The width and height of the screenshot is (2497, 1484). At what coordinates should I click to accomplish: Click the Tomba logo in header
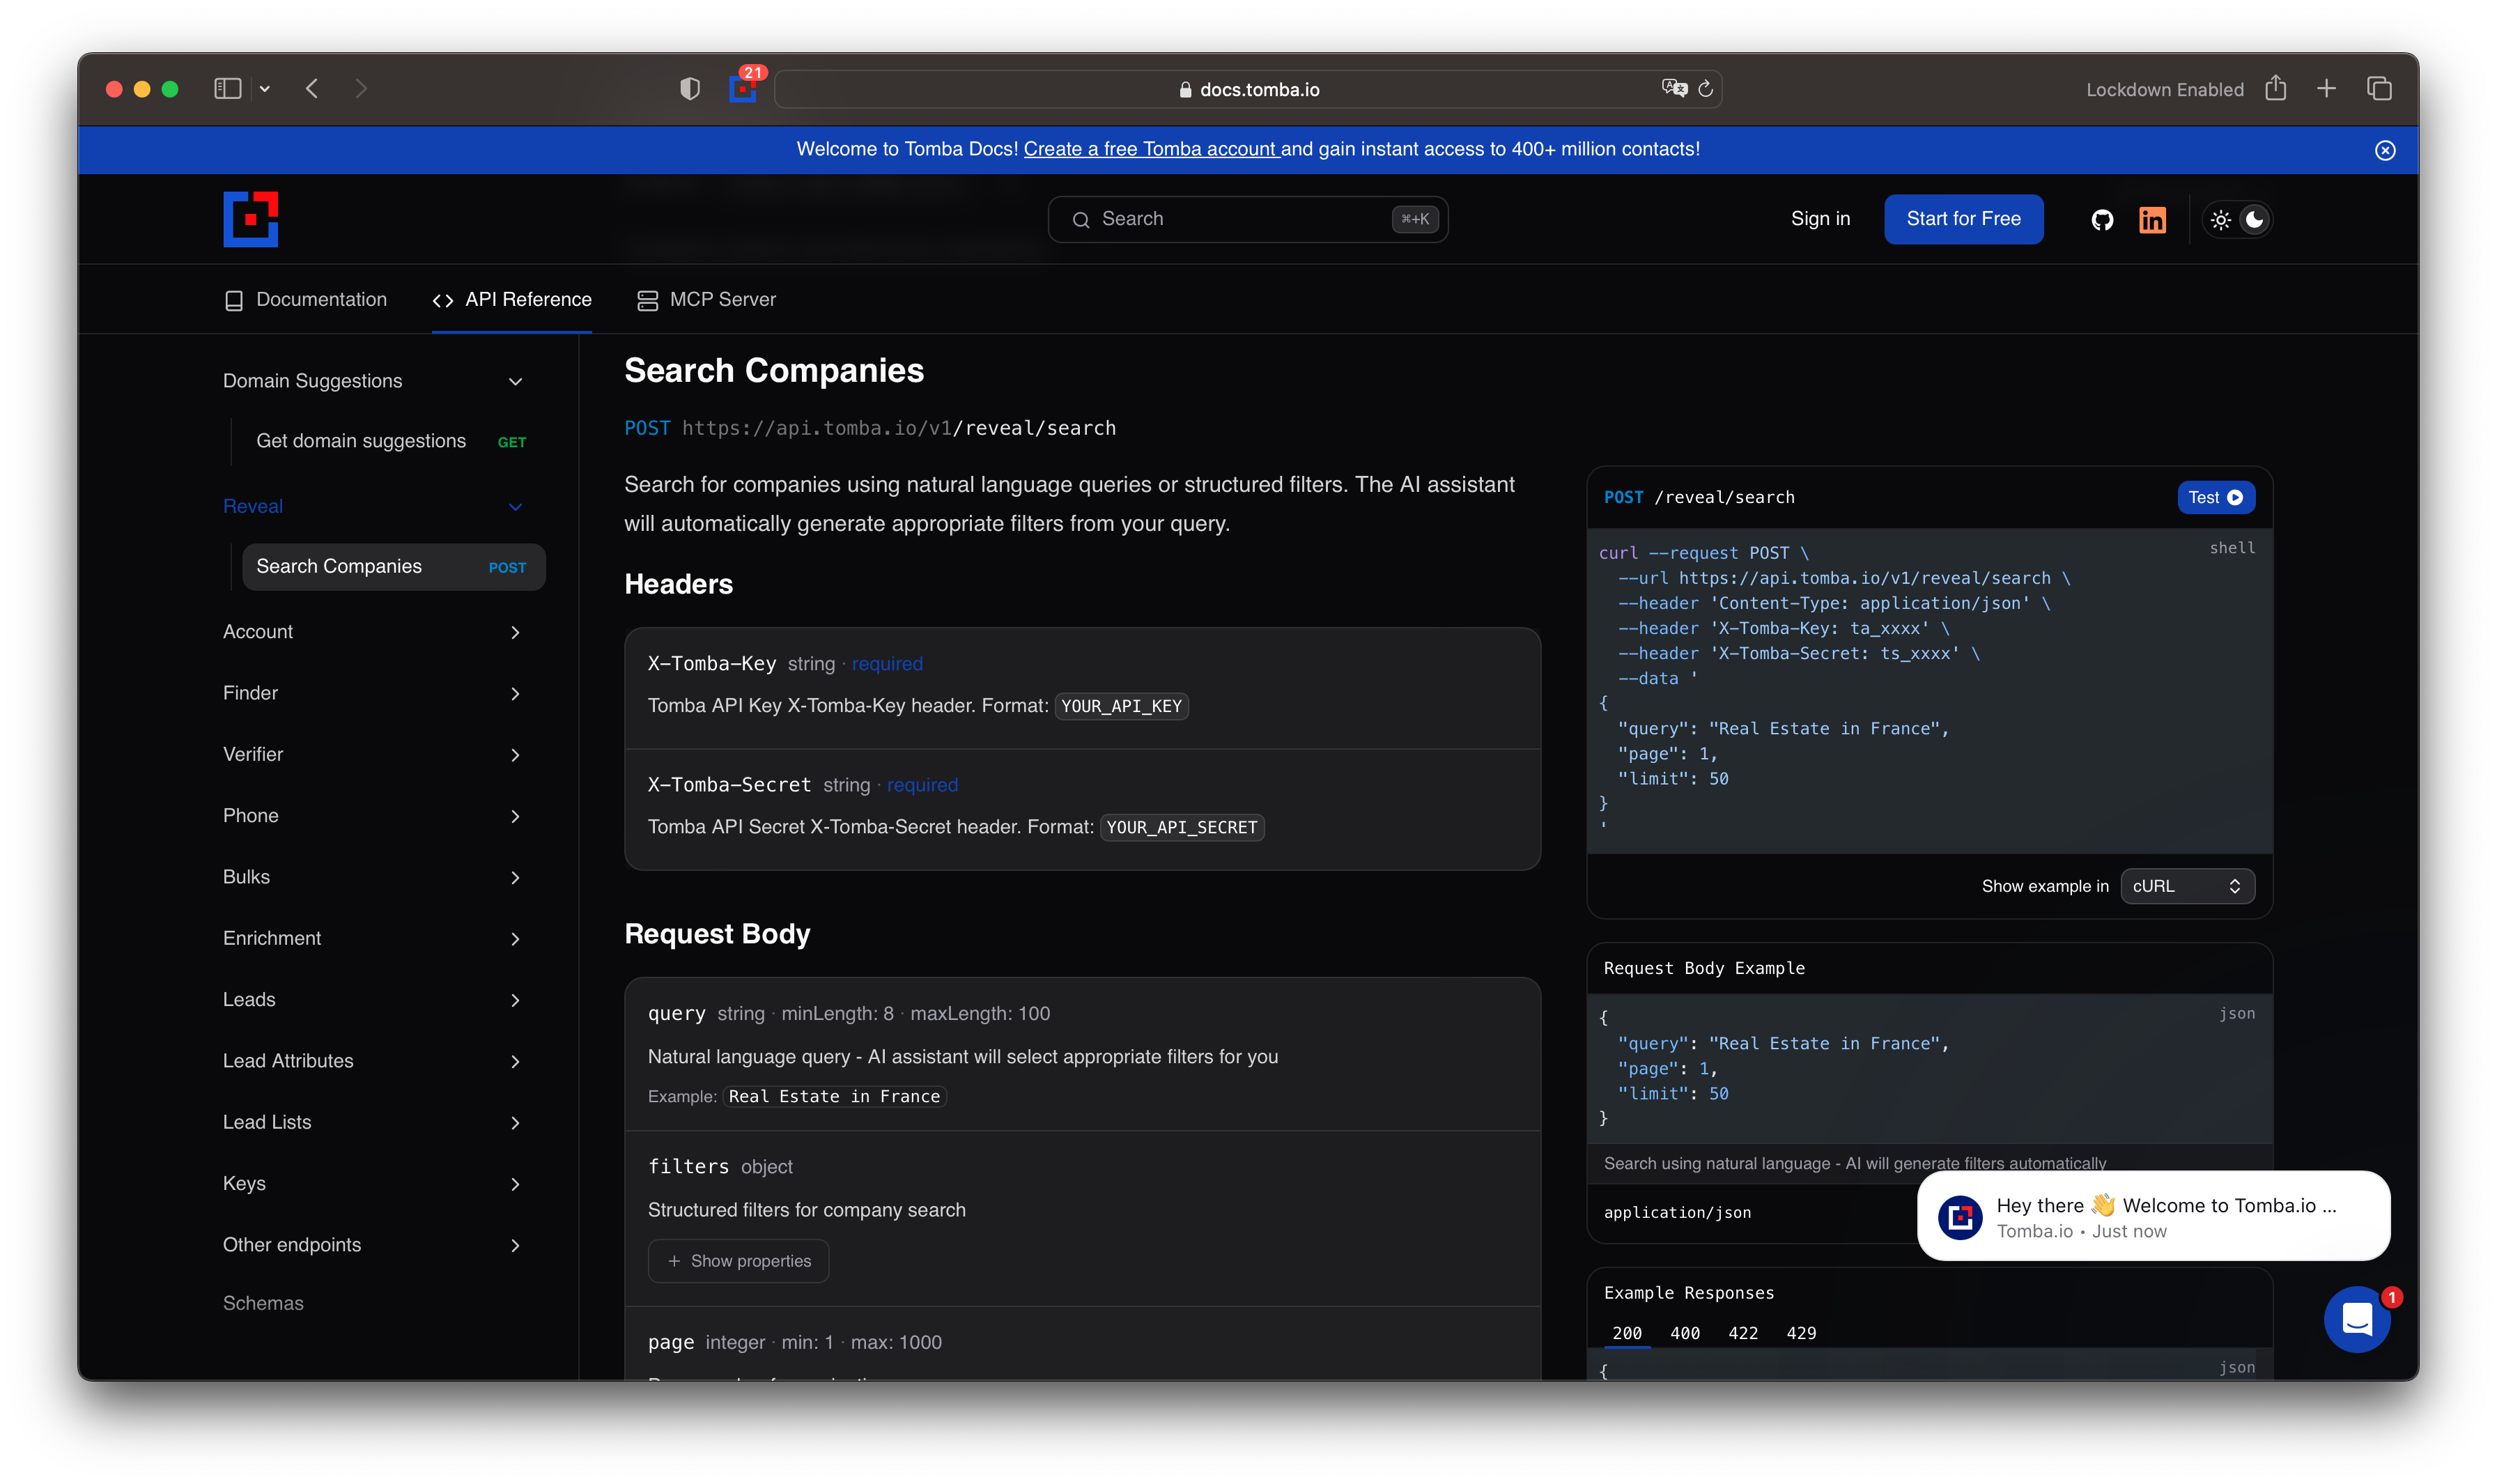(250, 219)
